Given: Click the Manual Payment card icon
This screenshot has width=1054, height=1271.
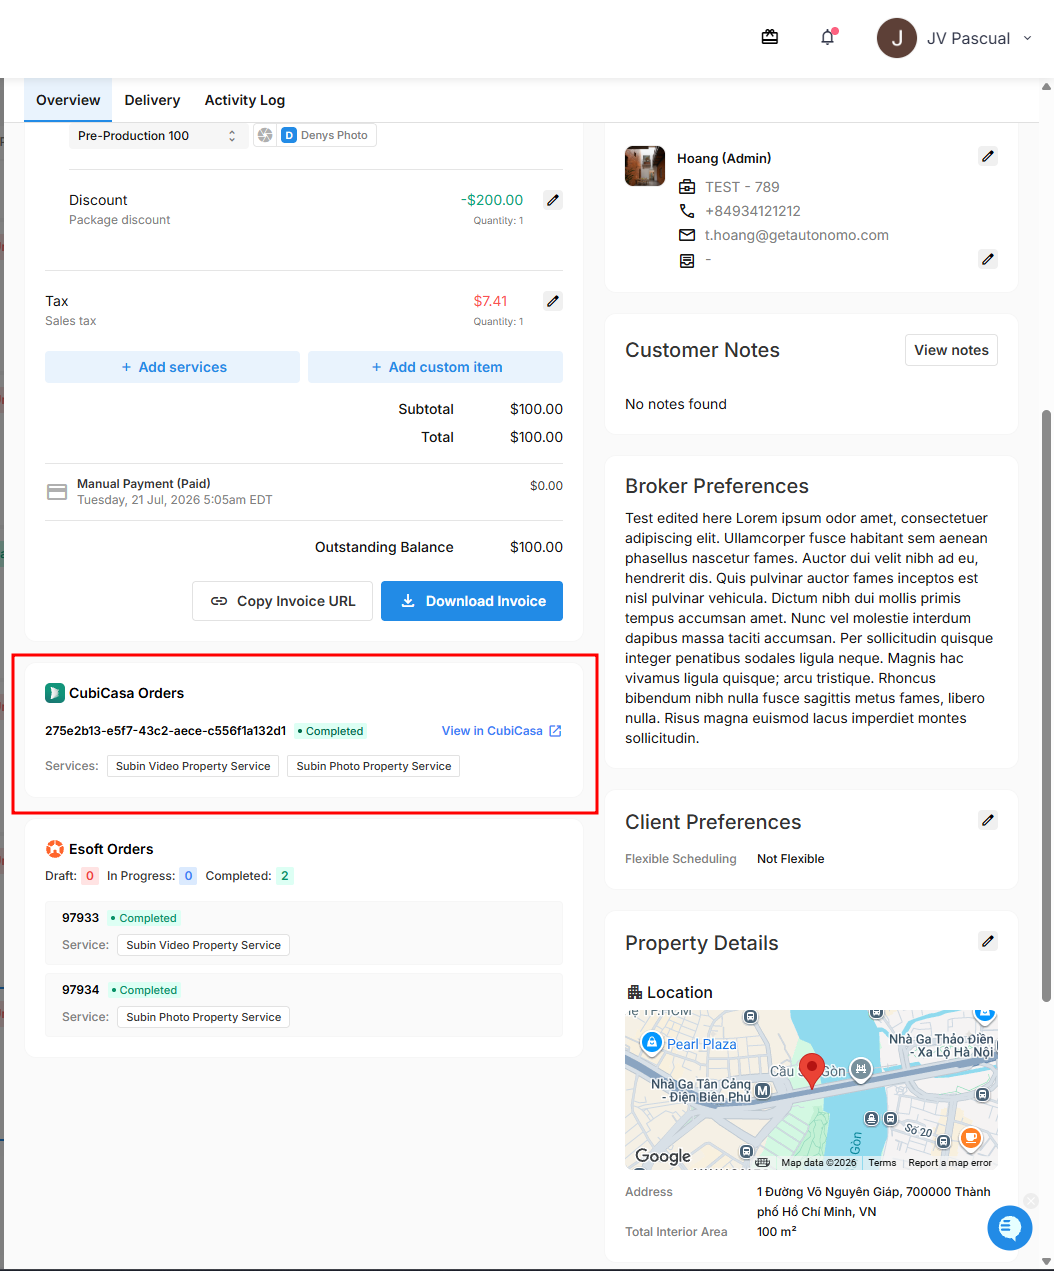Looking at the screenshot, I should pyautogui.click(x=57, y=492).
